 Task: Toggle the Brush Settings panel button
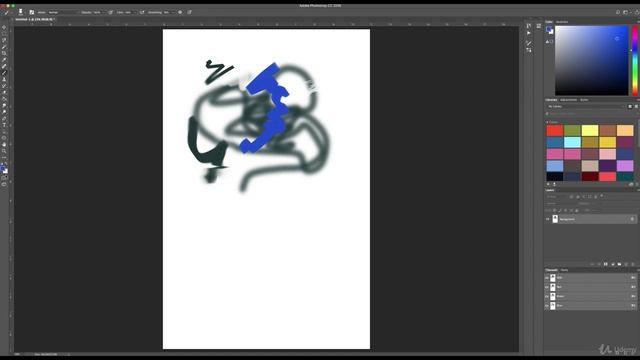click(32, 12)
